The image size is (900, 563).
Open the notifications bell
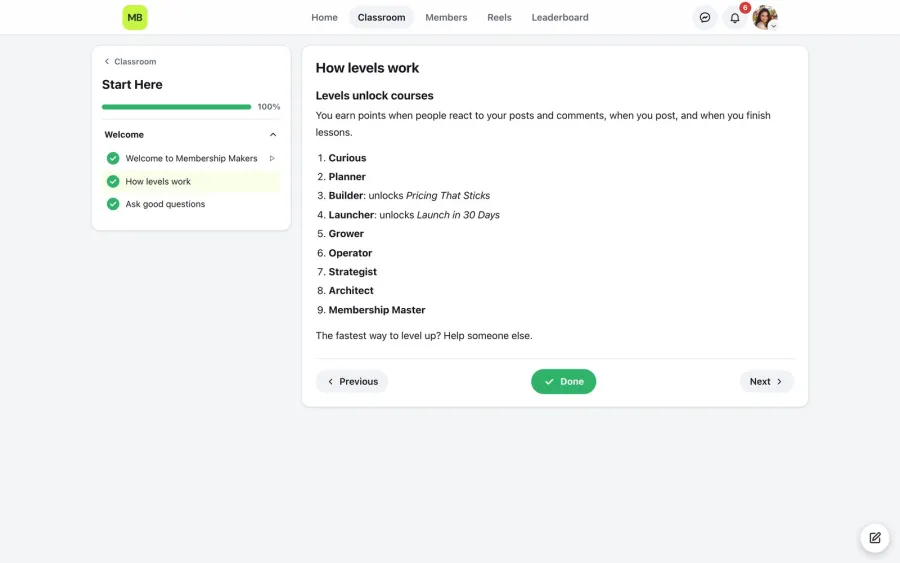coord(735,18)
